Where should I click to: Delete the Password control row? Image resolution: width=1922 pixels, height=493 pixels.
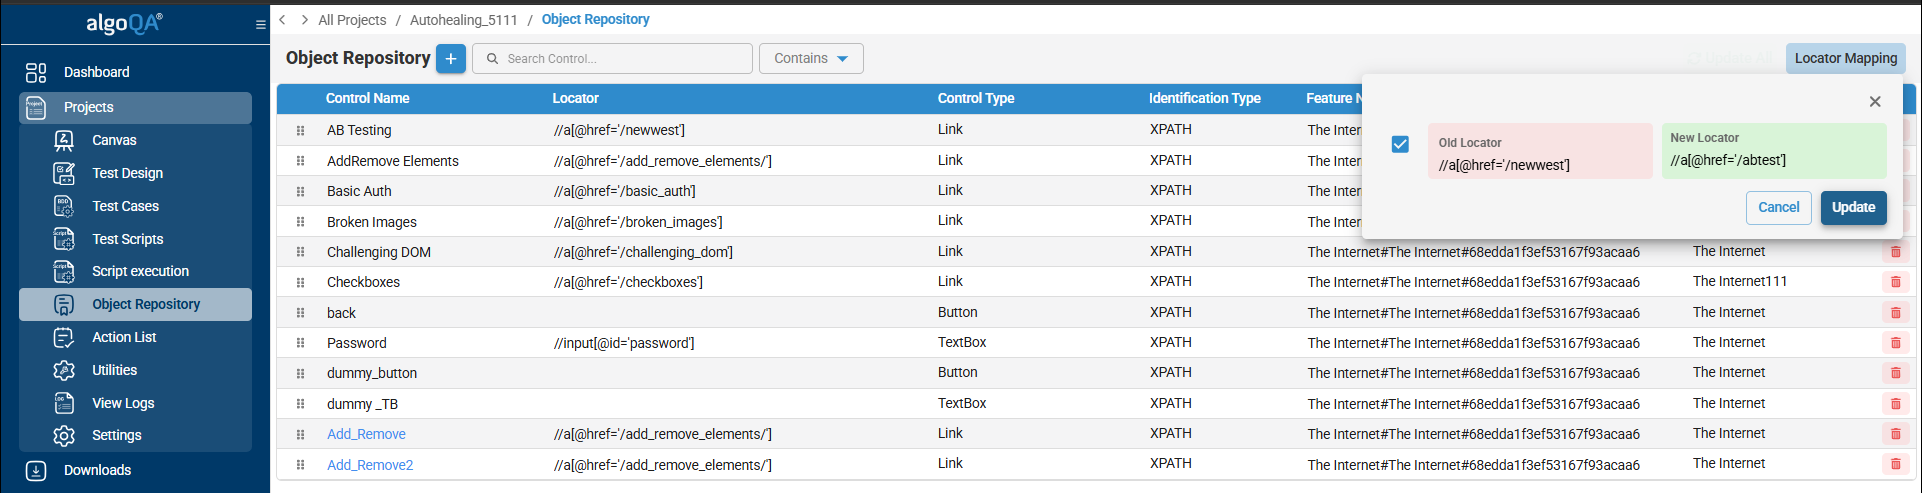click(x=1895, y=343)
